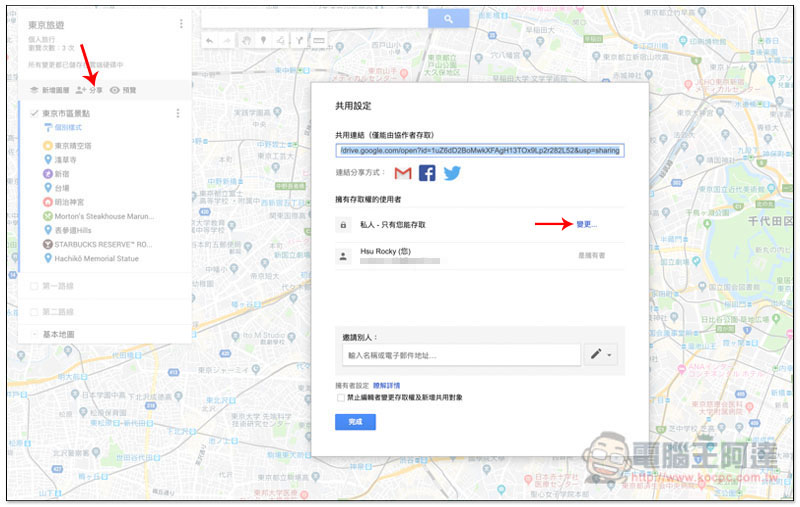Enable the 第一路線 layer checkbox

[34, 286]
